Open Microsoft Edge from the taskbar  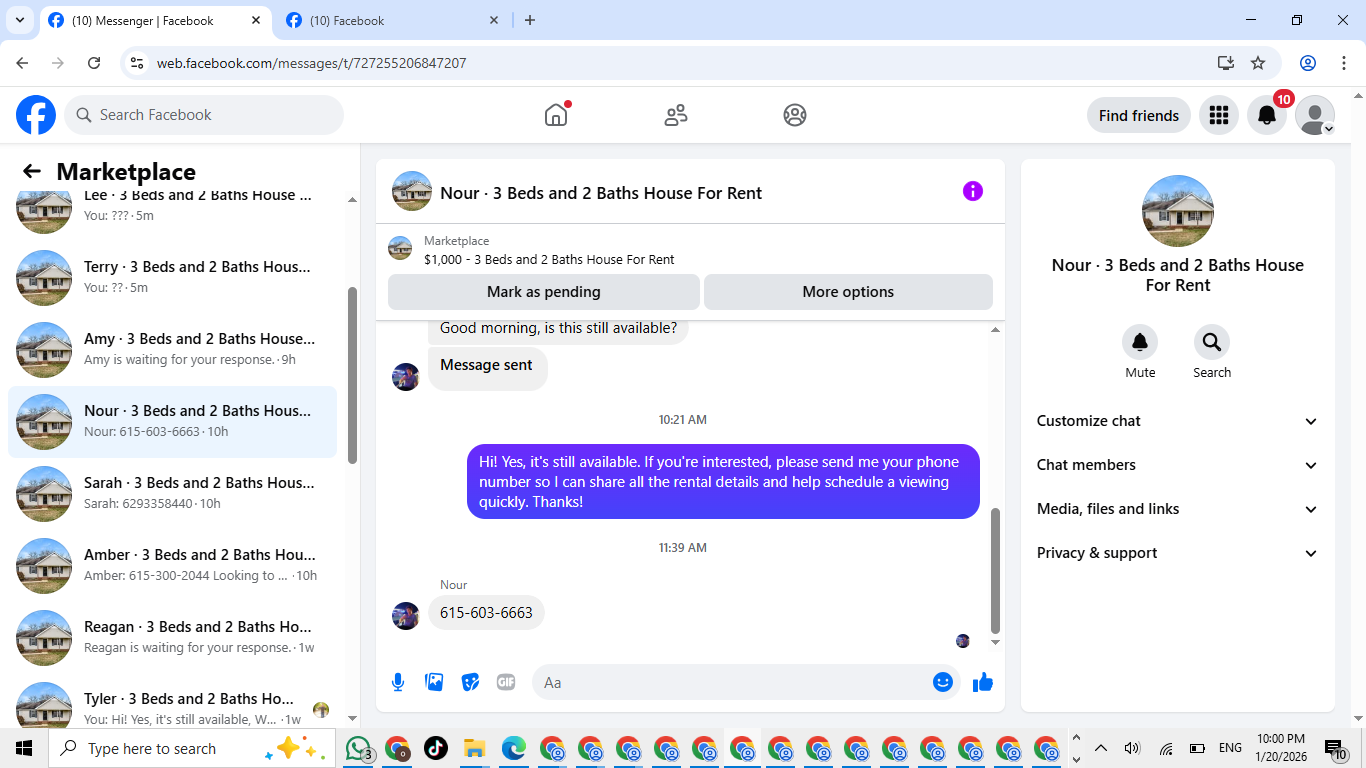514,748
